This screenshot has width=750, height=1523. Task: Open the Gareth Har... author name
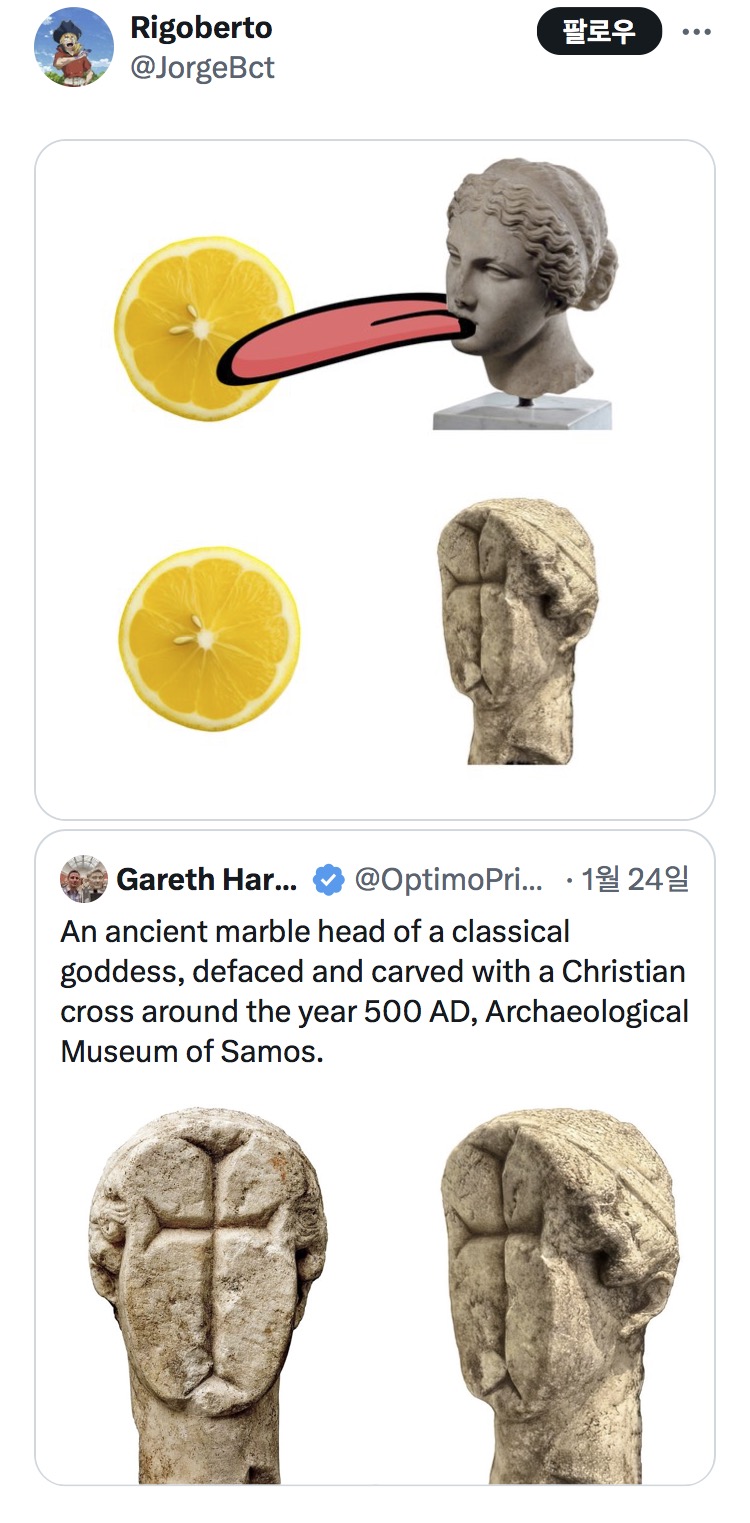click(207, 880)
